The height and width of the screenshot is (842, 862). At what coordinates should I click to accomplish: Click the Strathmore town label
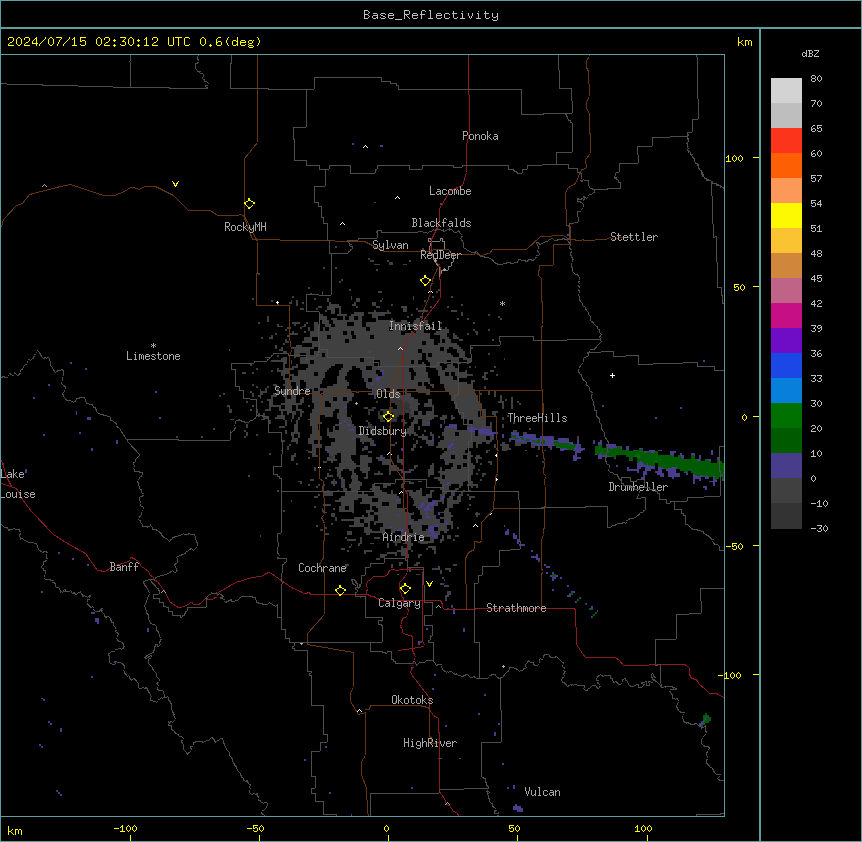[x=516, y=608]
